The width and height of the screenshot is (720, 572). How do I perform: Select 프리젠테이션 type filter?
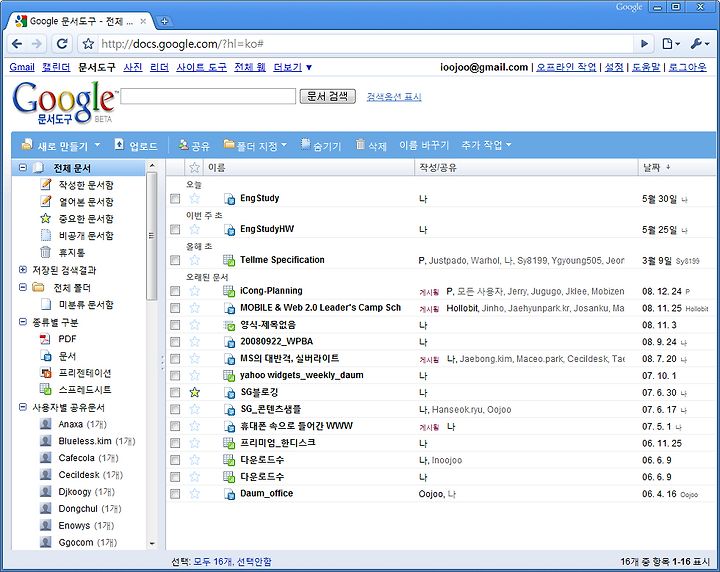(x=84, y=373)
